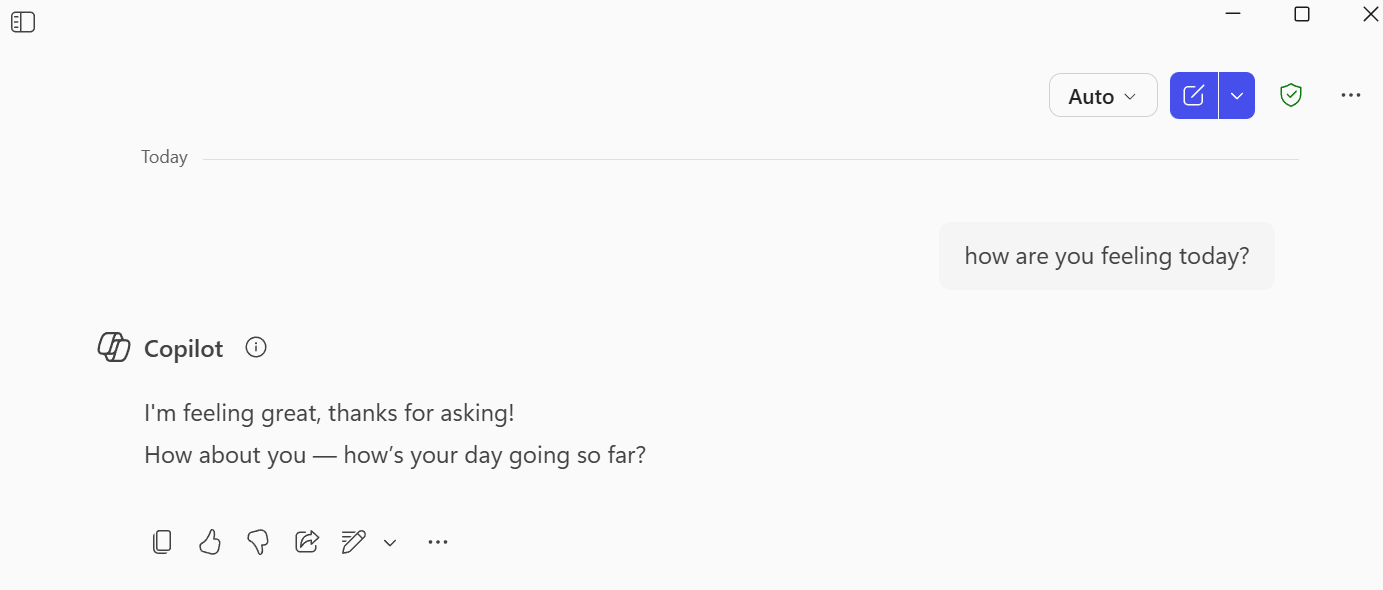Click the green shield protection icon
Image resolution: width=1383 pixels, height=590 pixels.
pyautogui.click(x=1291, y=95)
